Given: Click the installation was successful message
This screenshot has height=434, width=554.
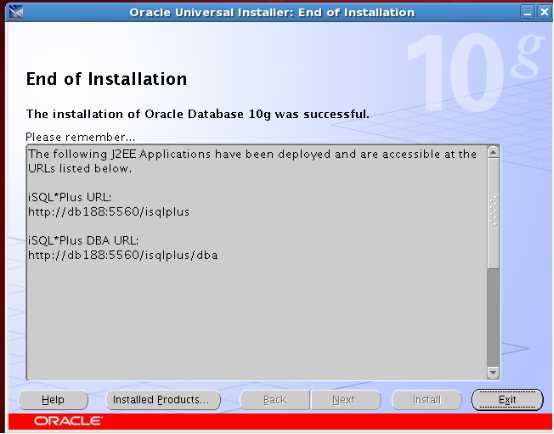Looking at the screenshot, I should point(198,114).
